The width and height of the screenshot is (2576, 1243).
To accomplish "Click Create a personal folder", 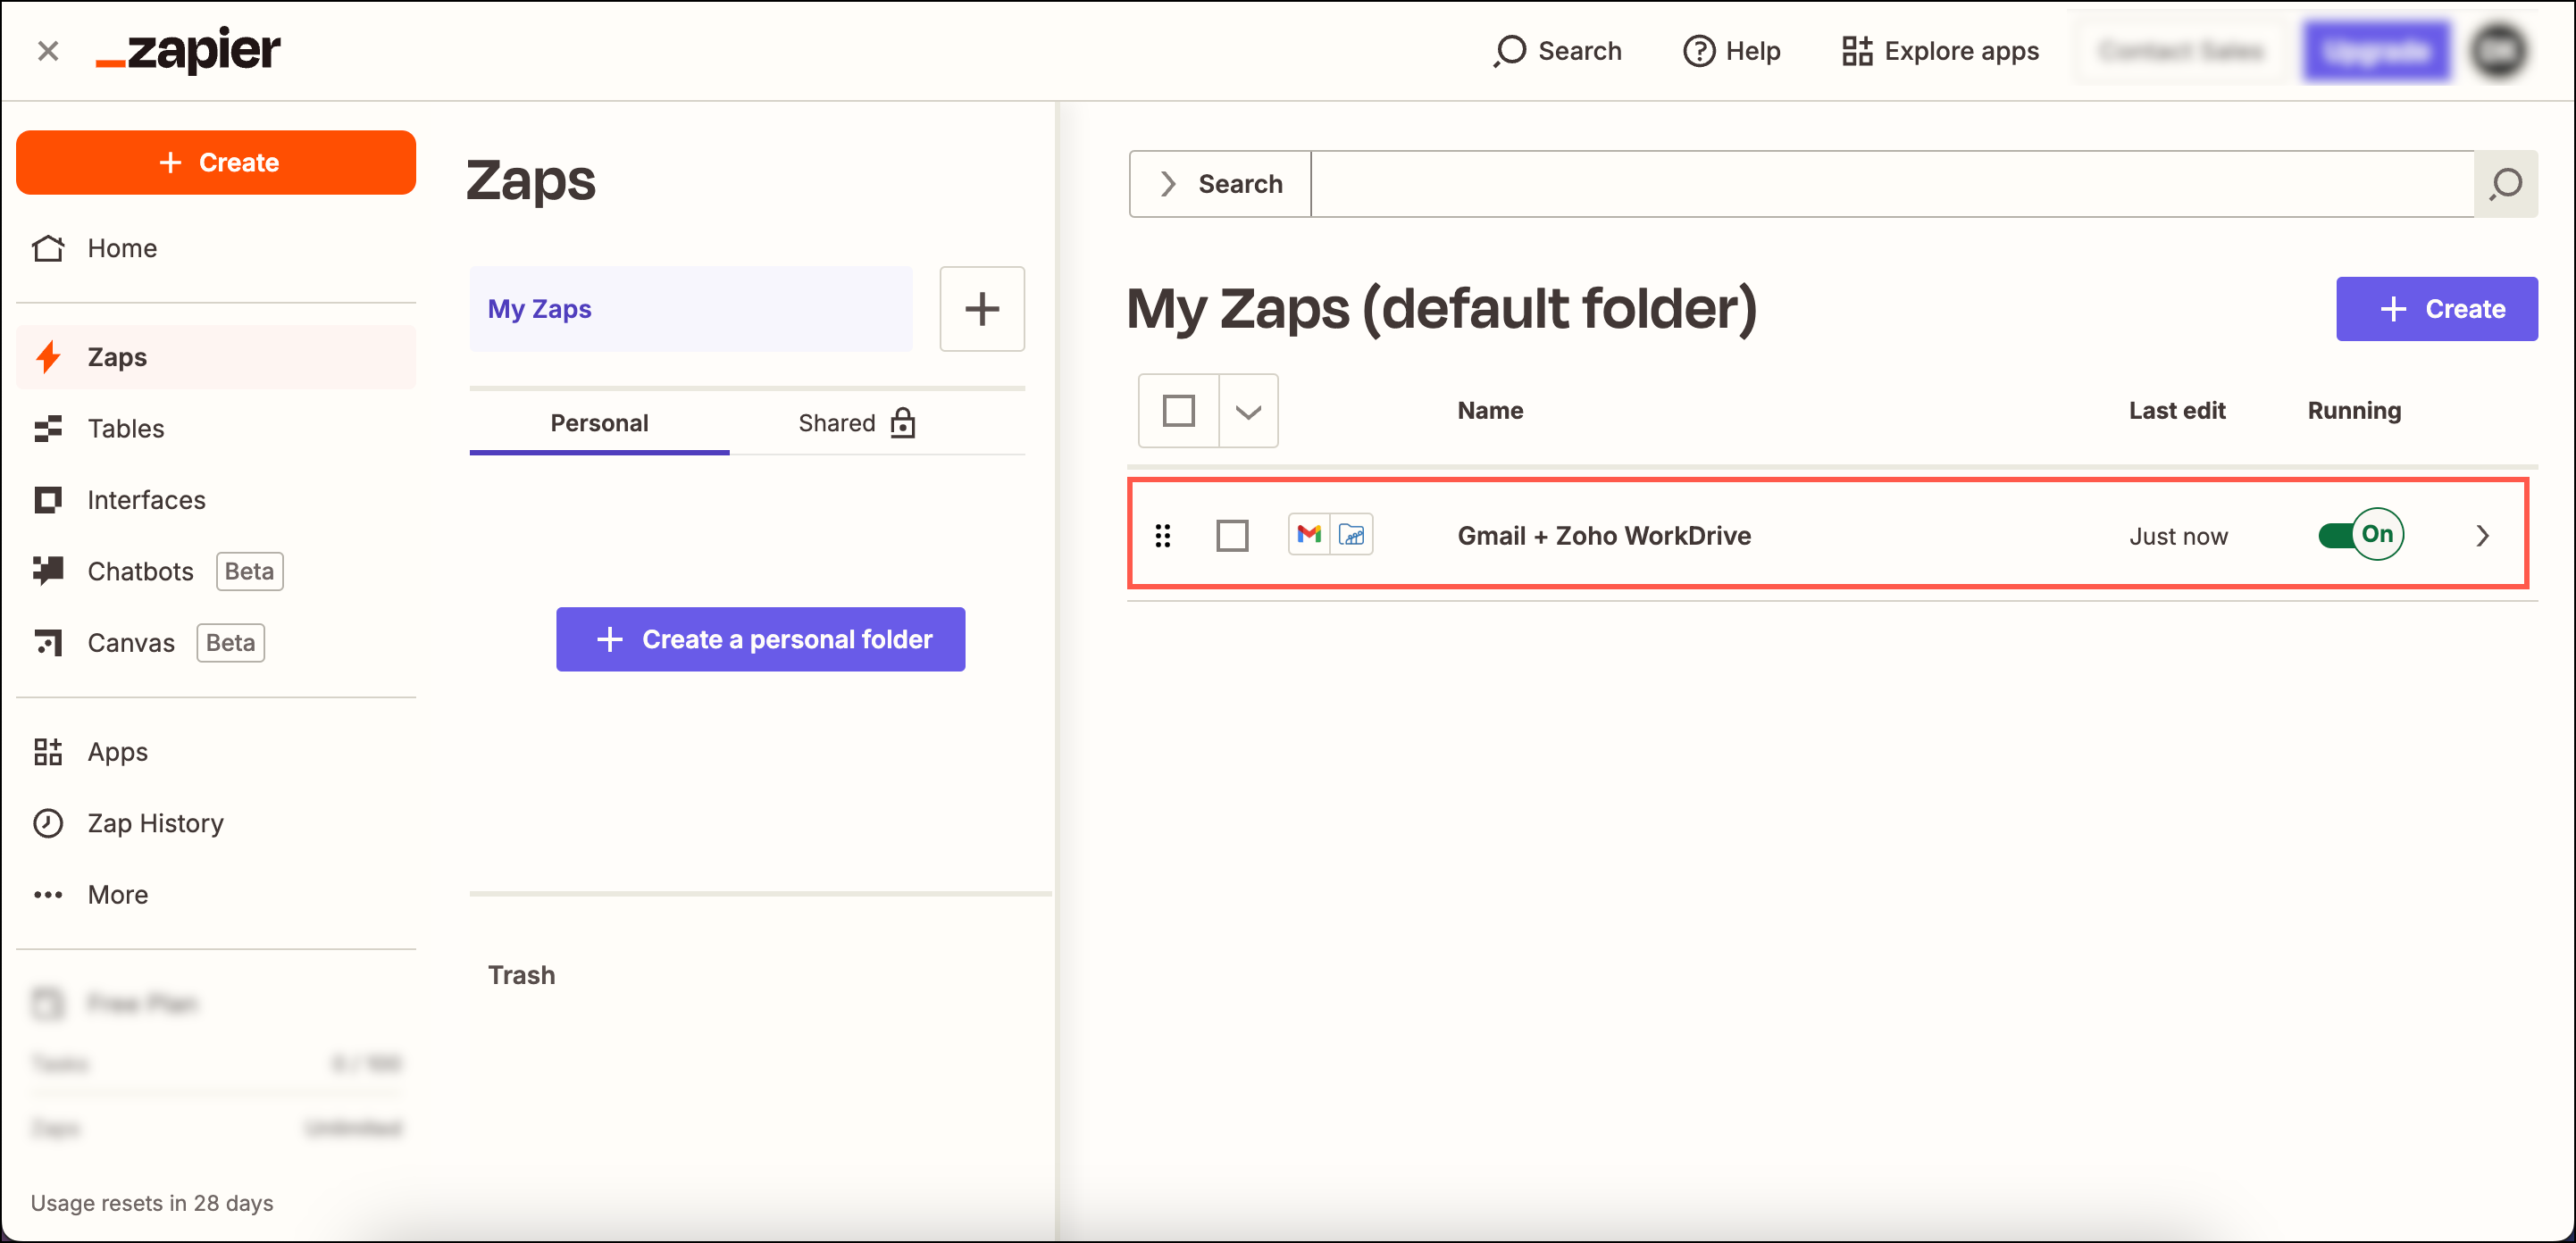I will 761,639.
